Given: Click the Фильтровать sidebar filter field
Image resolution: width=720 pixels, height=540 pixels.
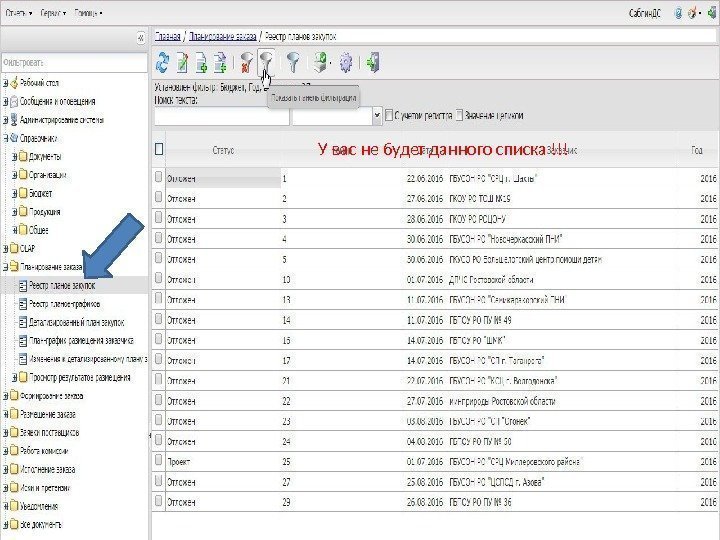Looking at the screenshot, I should point(74,63).
